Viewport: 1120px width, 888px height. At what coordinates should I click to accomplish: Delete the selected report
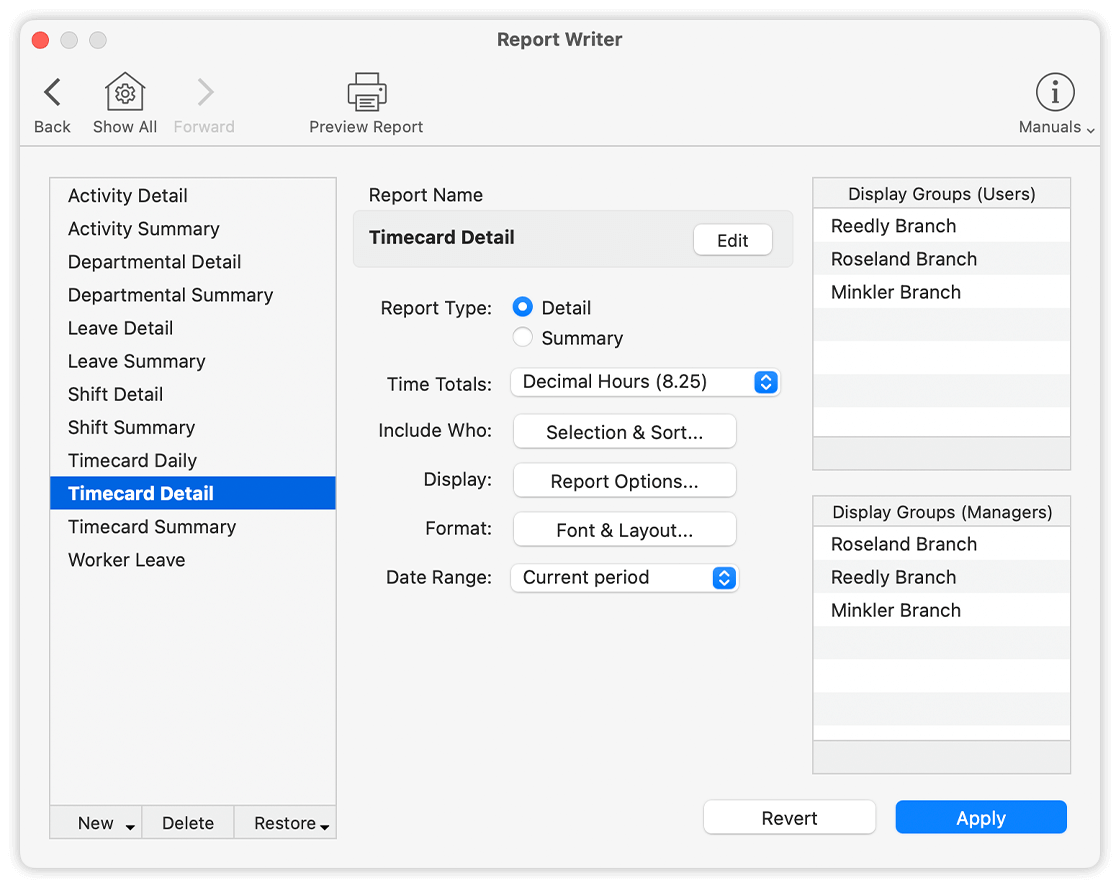coord(188,823)
